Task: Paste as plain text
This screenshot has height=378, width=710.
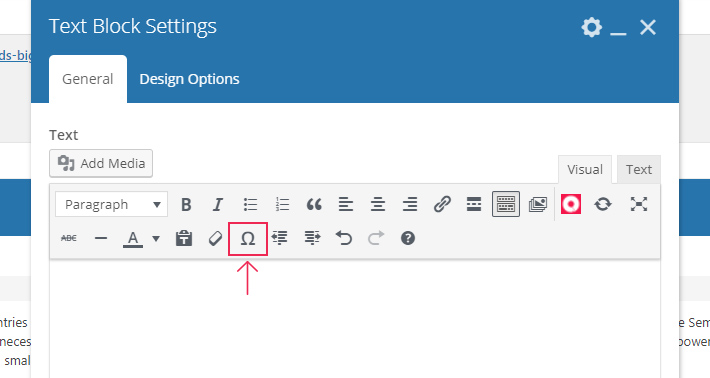Action: [183, 238]
